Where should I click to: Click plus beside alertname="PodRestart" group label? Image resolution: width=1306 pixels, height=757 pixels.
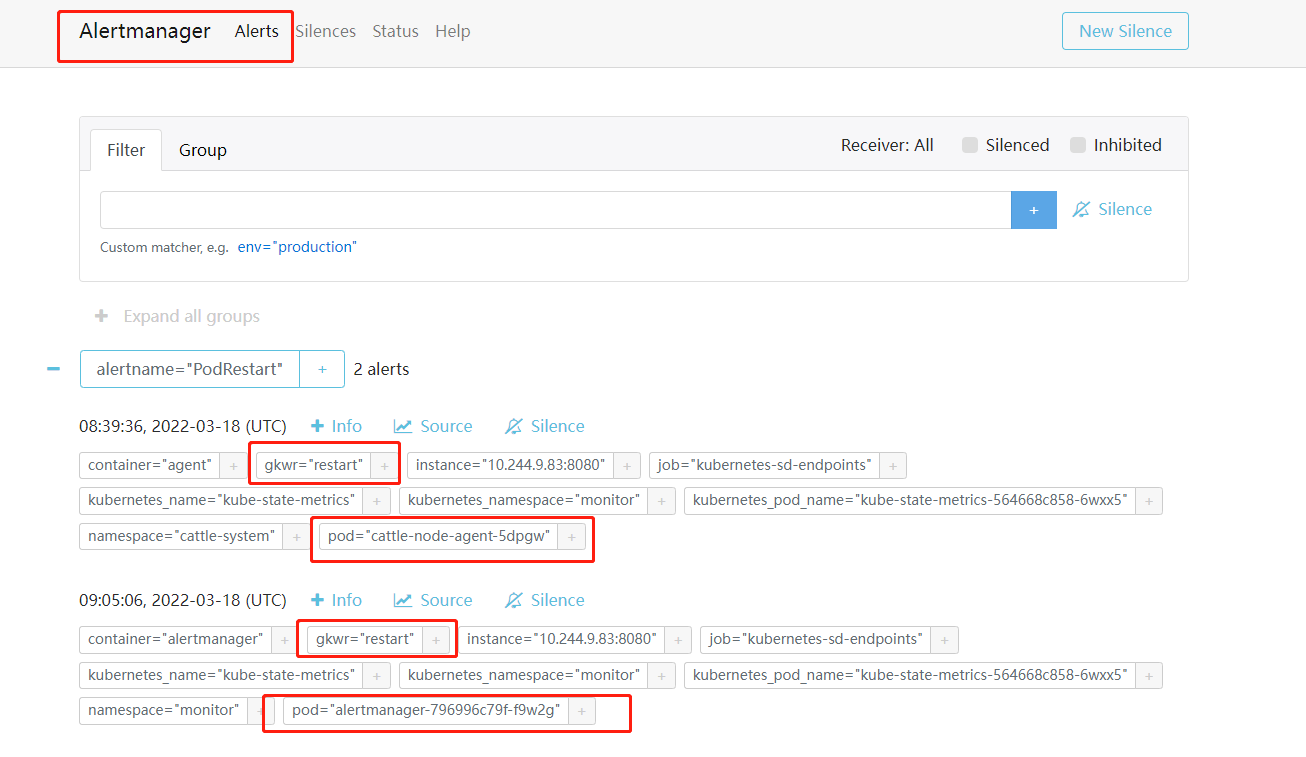point(322,369)
